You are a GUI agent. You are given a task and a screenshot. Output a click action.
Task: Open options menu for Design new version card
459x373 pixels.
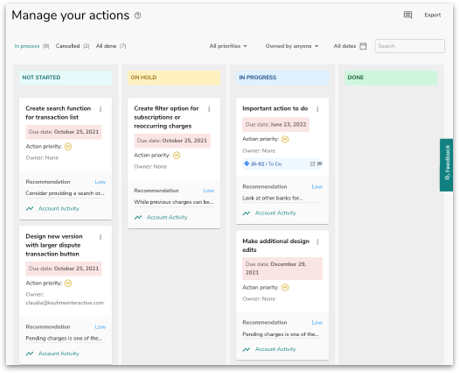(x=100, y=237)
